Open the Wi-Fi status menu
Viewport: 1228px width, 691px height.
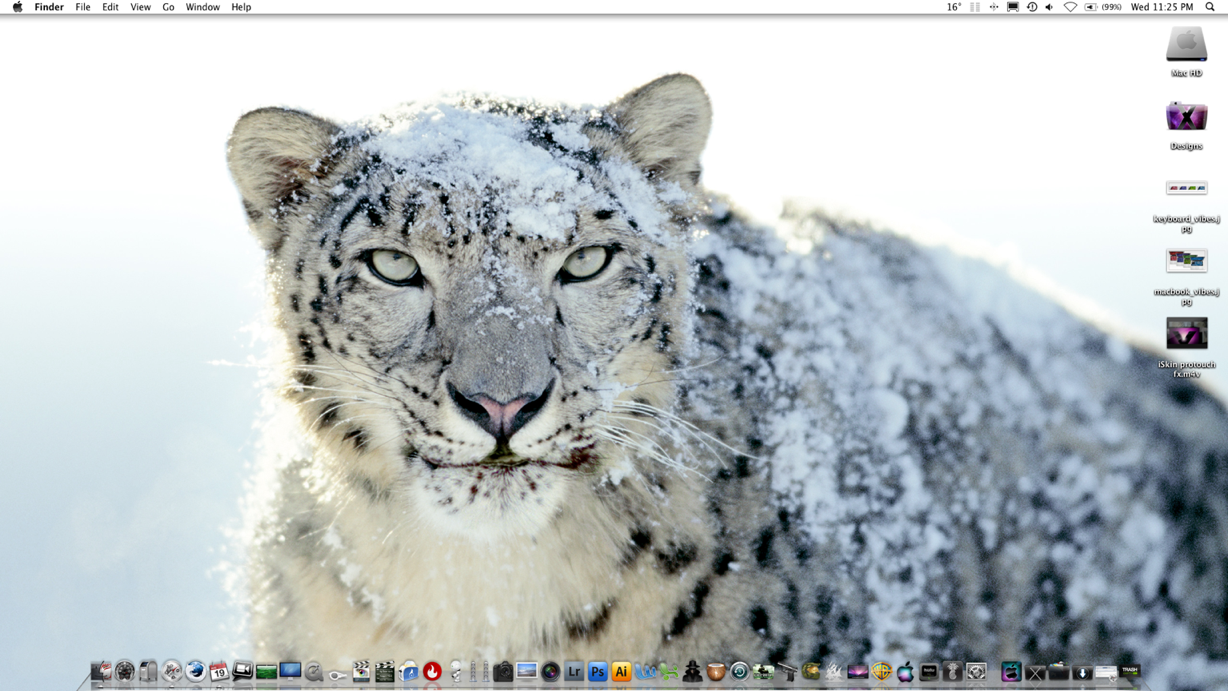click(x=1070, y=7)
